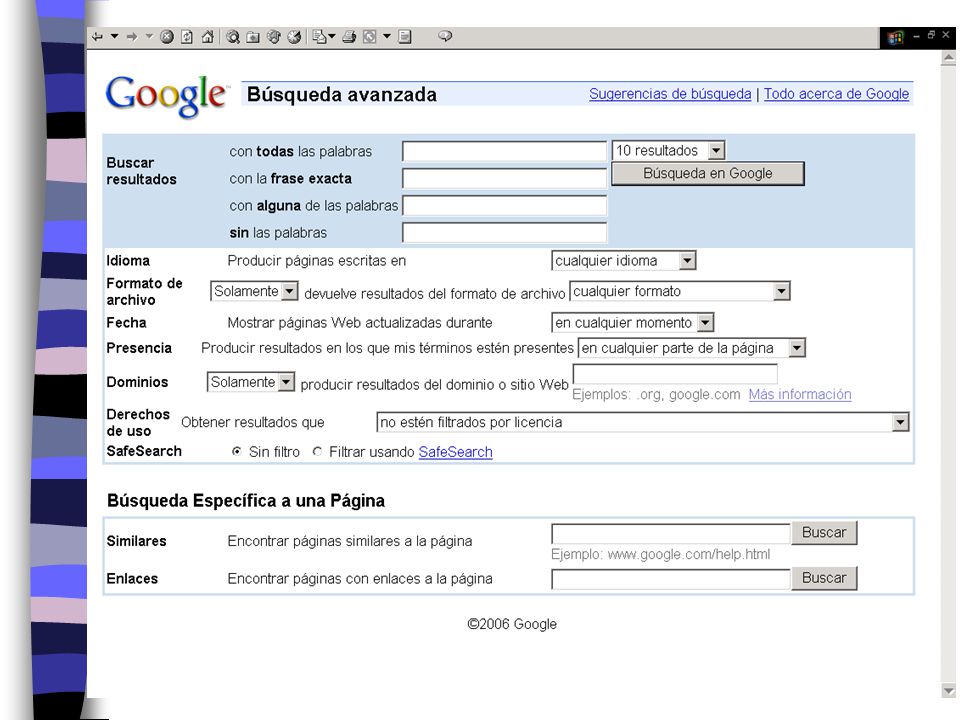Click the Mail toolbar icon
The image size is (960, 720).
click(319, 37)
